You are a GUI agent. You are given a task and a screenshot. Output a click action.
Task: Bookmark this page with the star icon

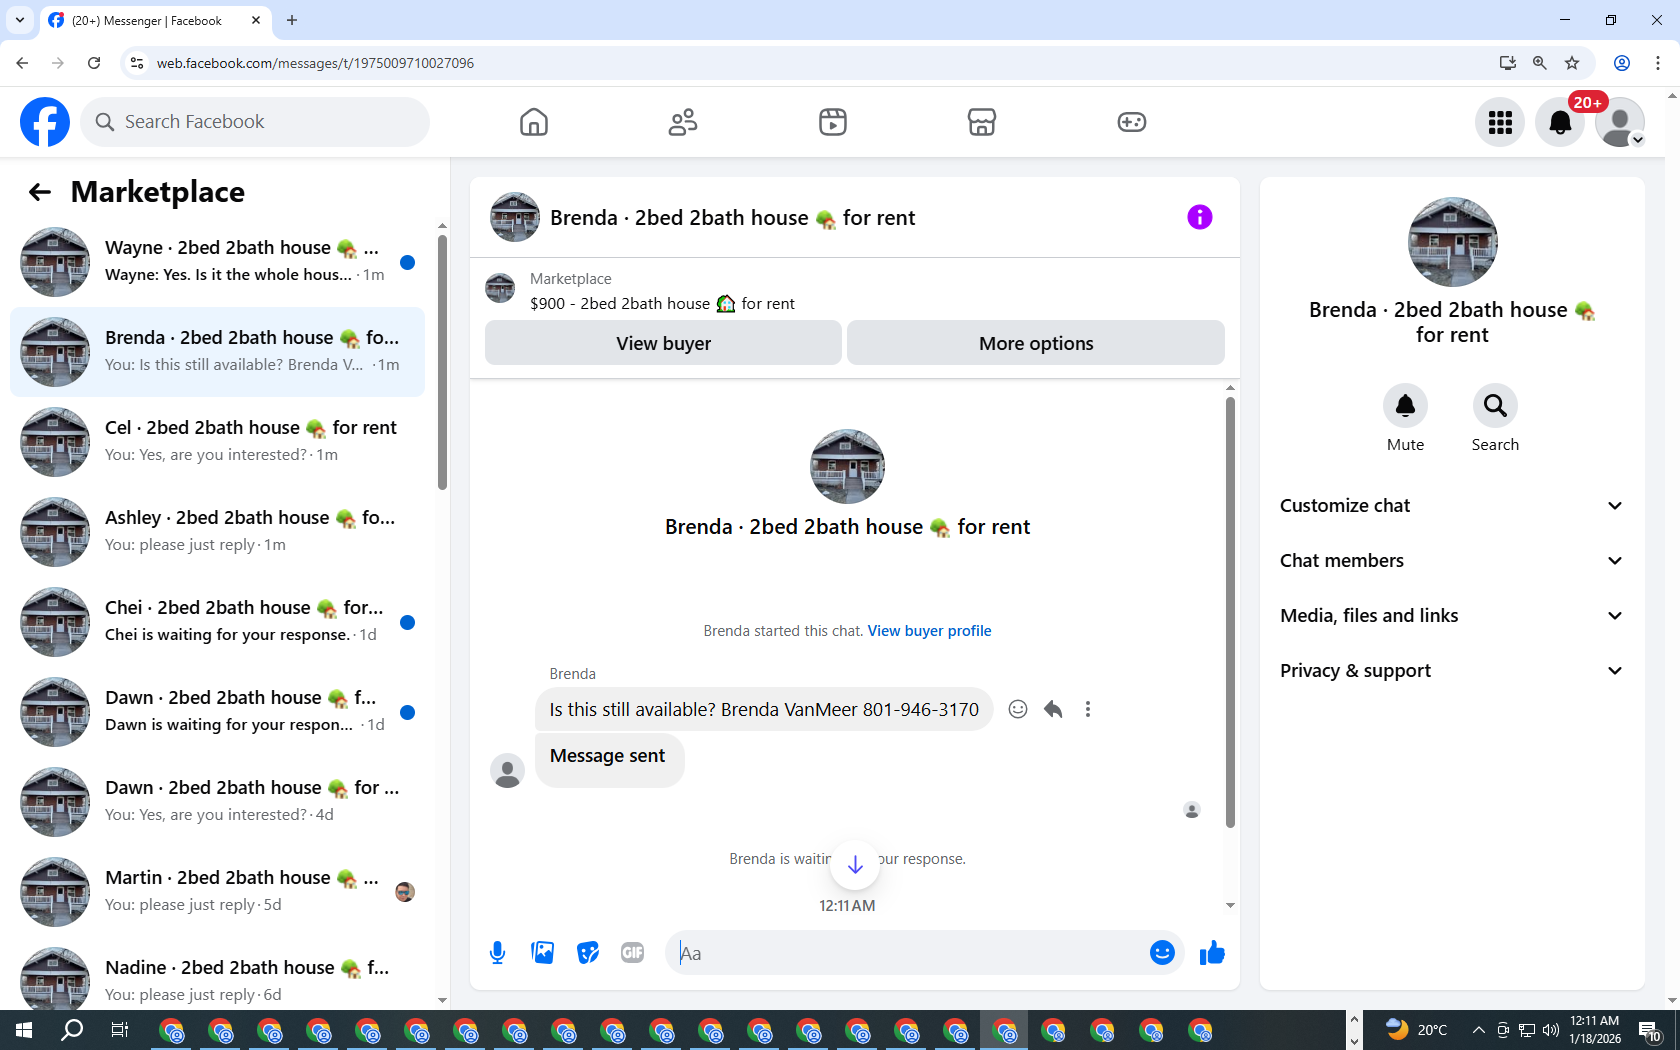pos(1572,63)
